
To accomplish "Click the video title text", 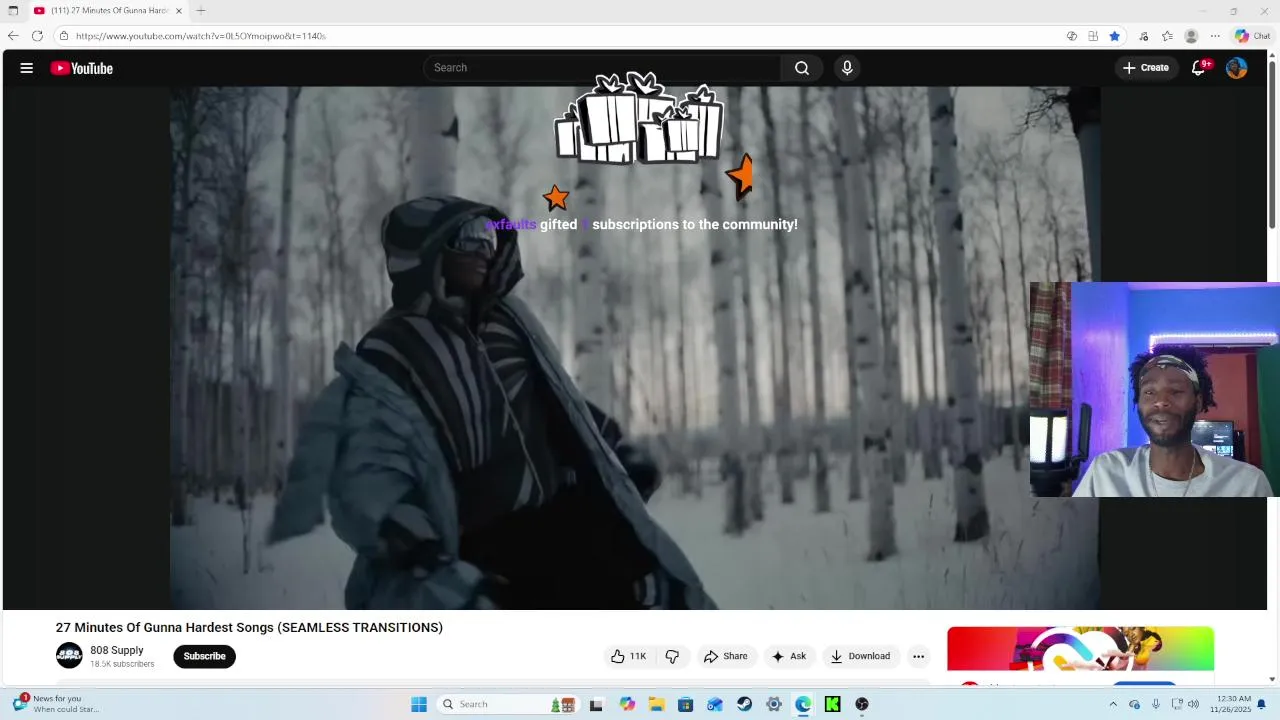I will [249, 627].
